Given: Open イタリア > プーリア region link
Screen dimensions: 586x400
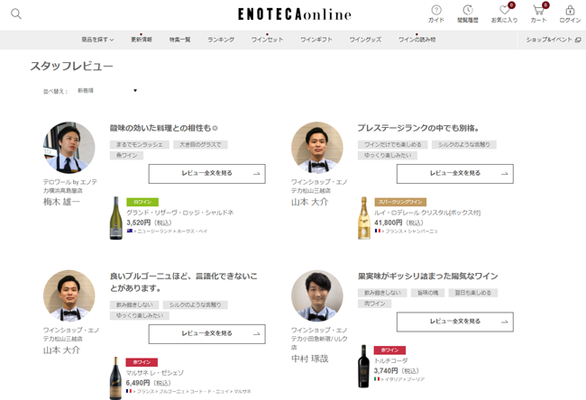Looking at the screenshot, I should pos(399,379).
